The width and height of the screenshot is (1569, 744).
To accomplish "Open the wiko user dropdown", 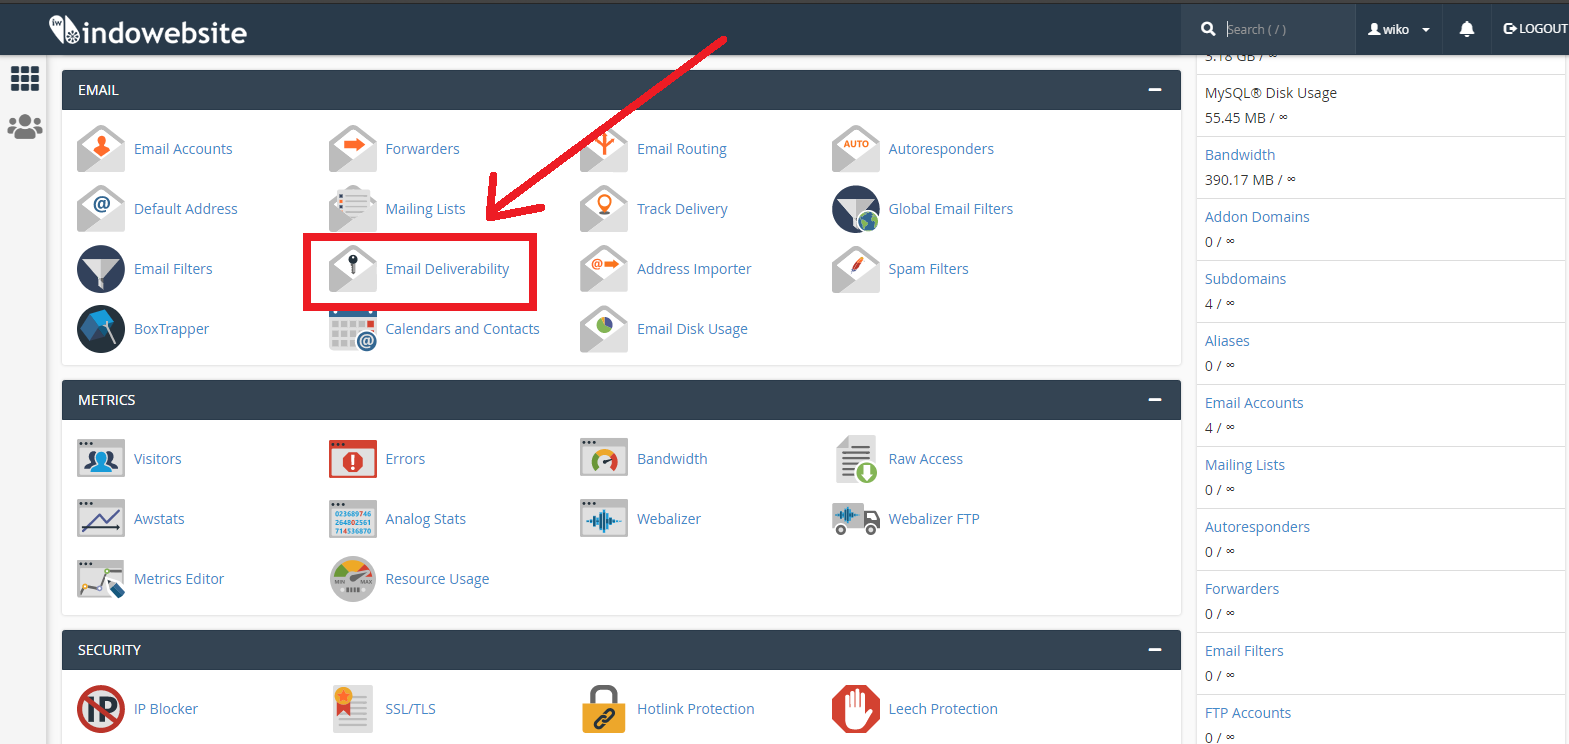I will 1399,29.
